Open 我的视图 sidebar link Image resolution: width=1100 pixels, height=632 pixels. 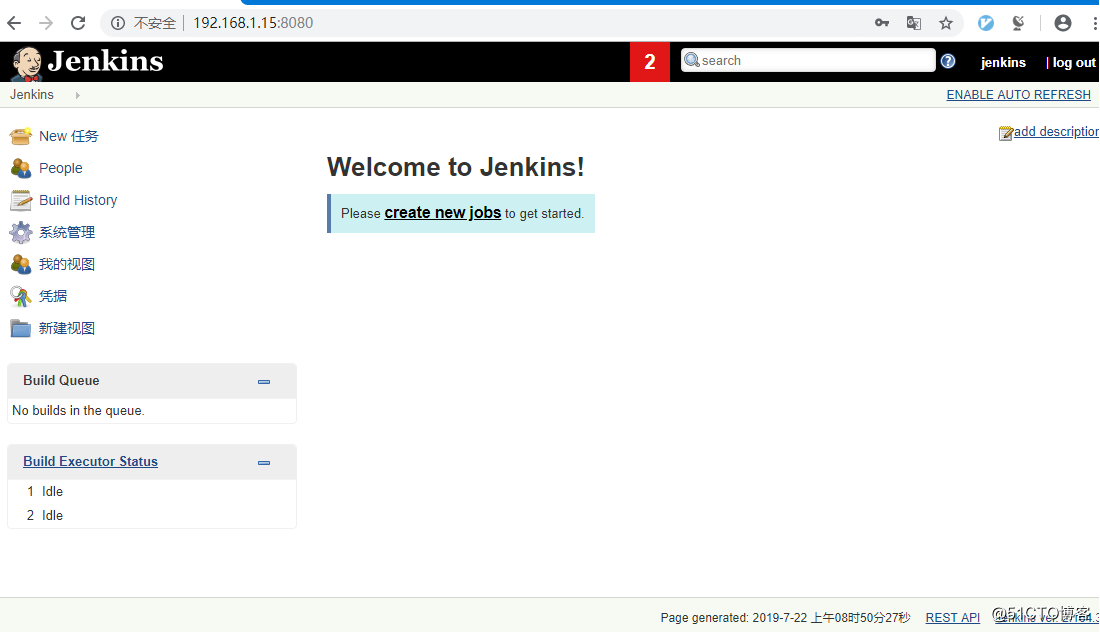tap(67, 264)
